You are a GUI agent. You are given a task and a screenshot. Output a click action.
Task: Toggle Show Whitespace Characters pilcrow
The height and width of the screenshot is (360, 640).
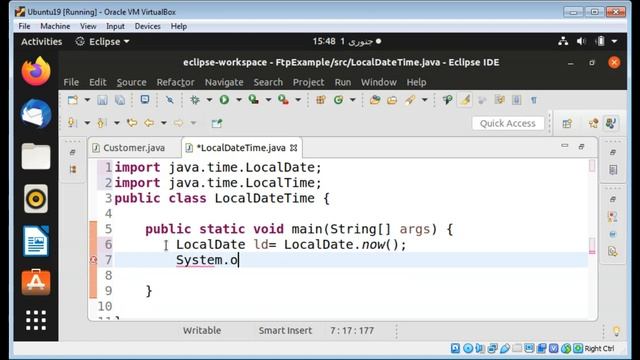(x=534, y=100)
